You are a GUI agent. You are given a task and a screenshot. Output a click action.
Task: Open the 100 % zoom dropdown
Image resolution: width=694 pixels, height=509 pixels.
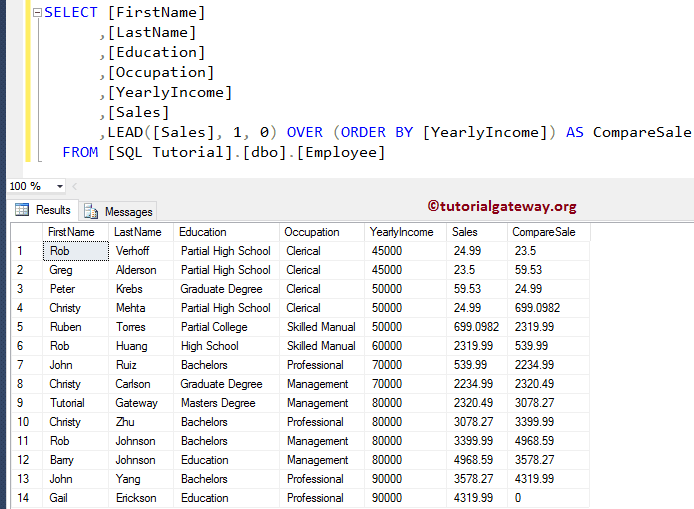click(x=60, y=186)
